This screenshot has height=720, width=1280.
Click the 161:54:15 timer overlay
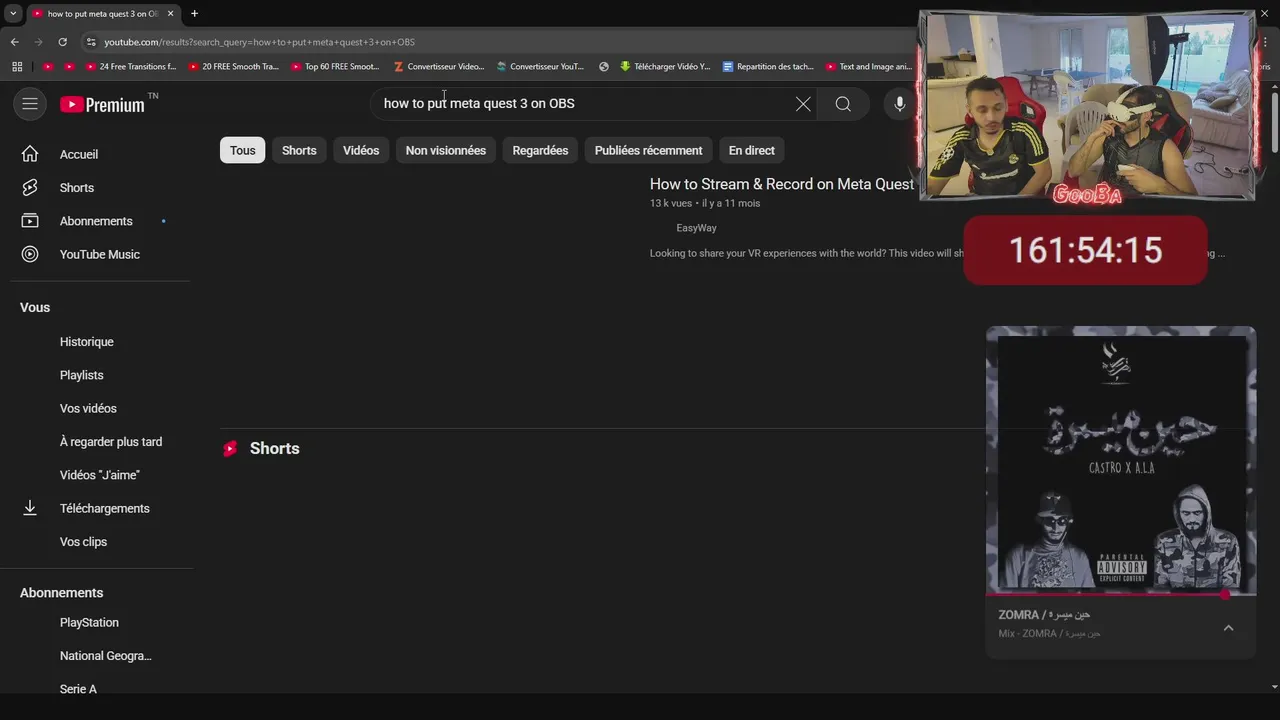coord(1085,250)
